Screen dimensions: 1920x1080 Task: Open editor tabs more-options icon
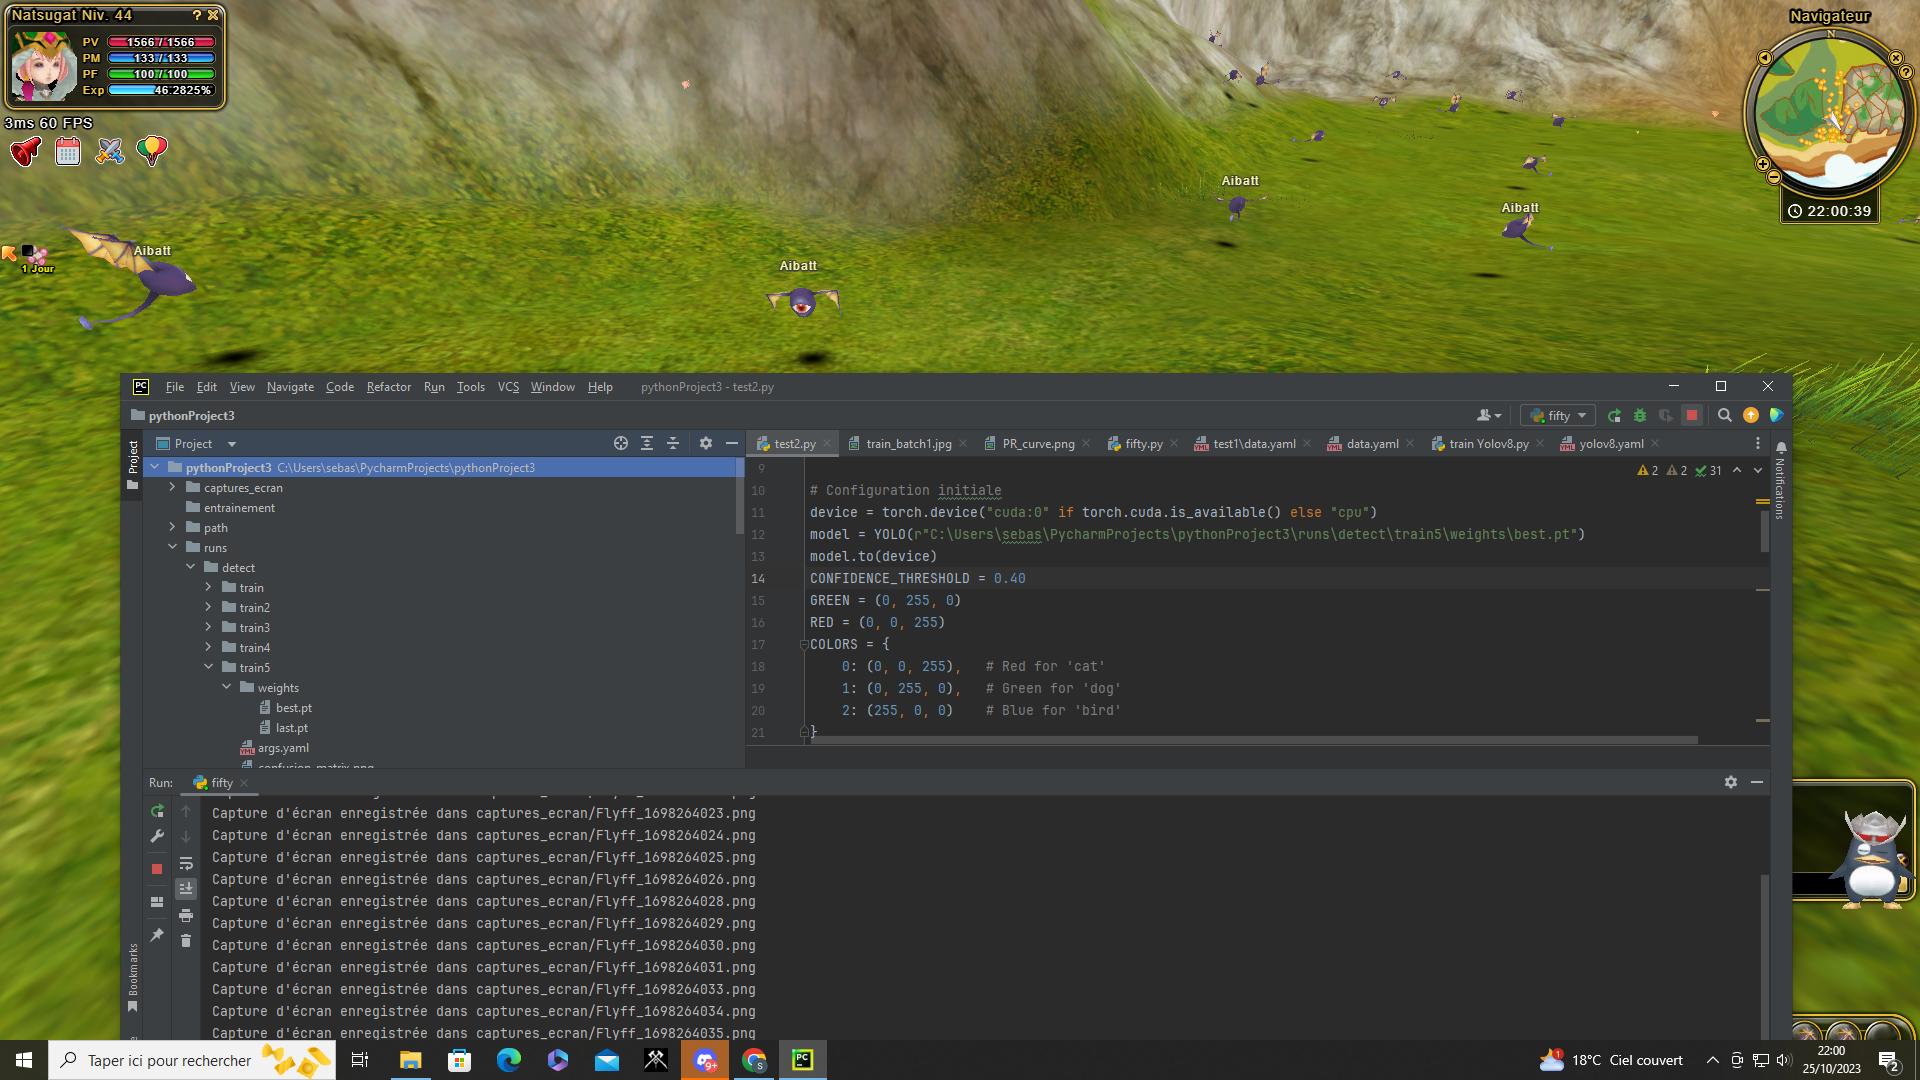pos(1758,444)
